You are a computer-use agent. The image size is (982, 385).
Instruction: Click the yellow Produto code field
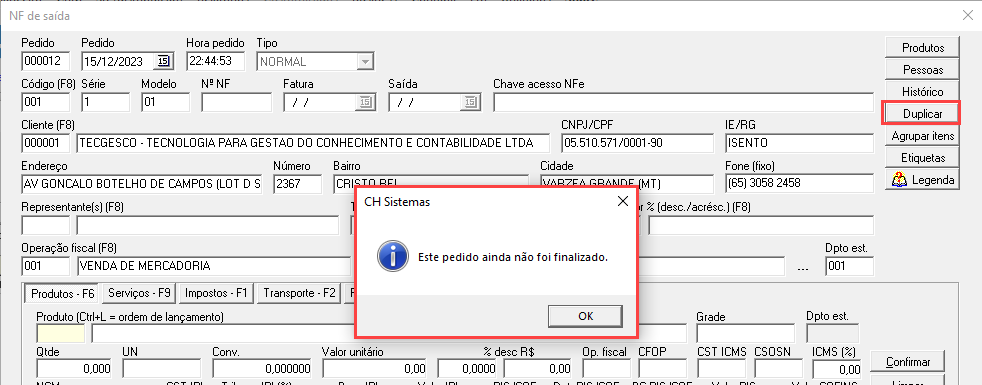tap(60, 334)
